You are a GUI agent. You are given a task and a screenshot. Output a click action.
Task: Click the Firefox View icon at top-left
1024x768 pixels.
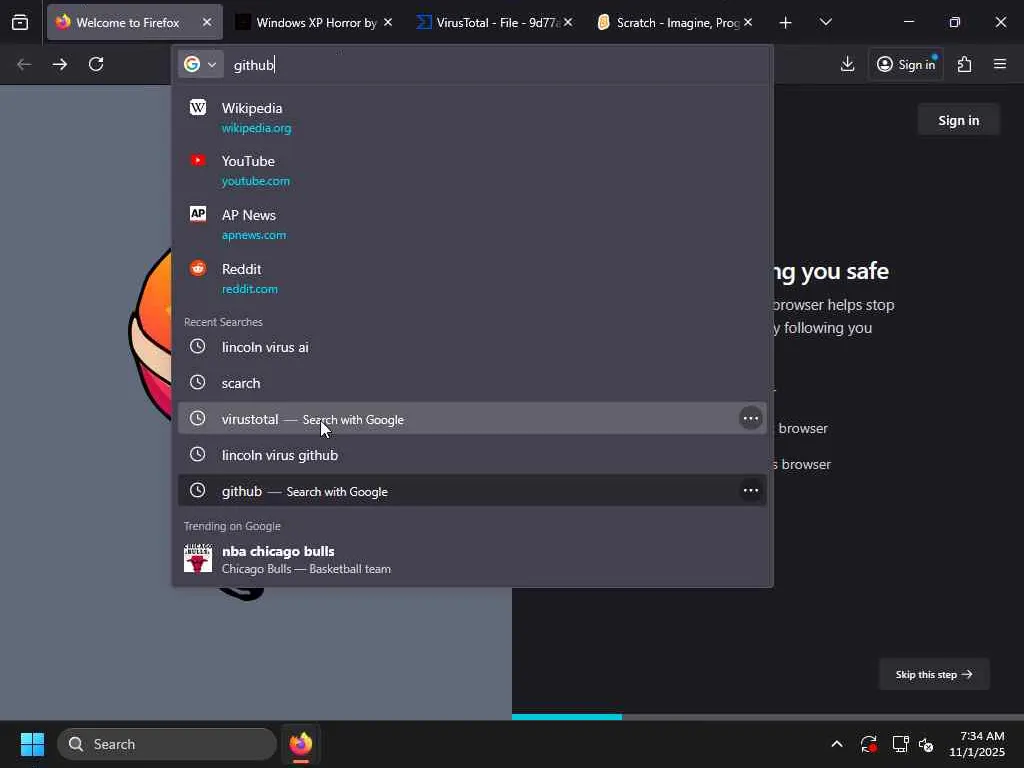pos(20,22)
